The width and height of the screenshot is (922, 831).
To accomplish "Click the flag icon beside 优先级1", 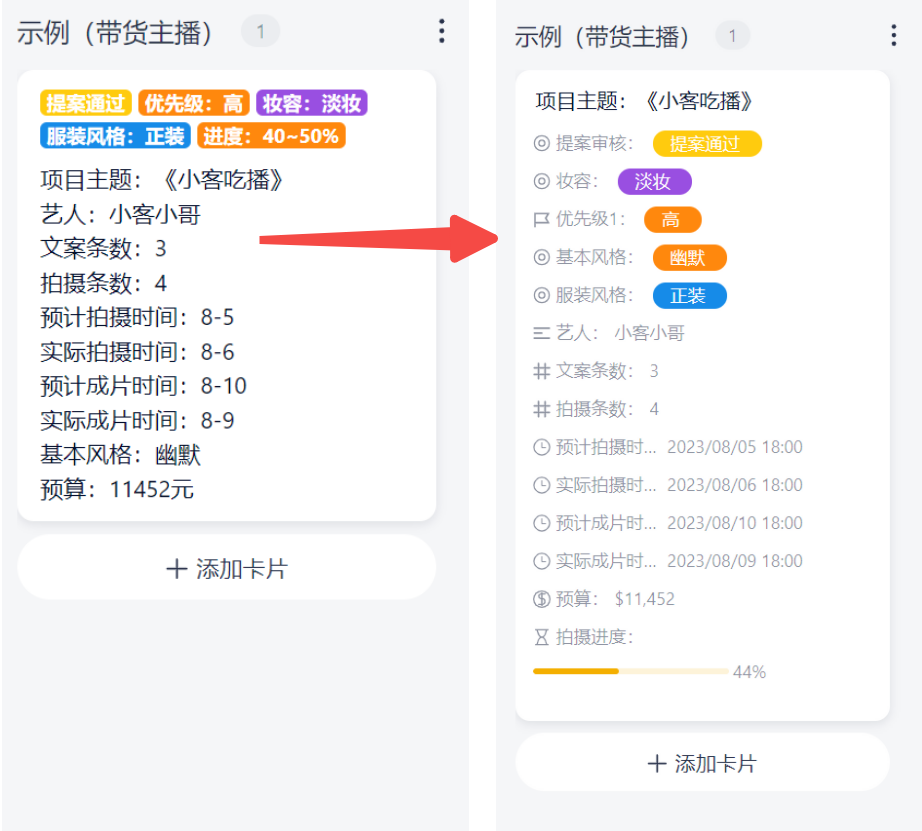I will click(x=542, y=219).
